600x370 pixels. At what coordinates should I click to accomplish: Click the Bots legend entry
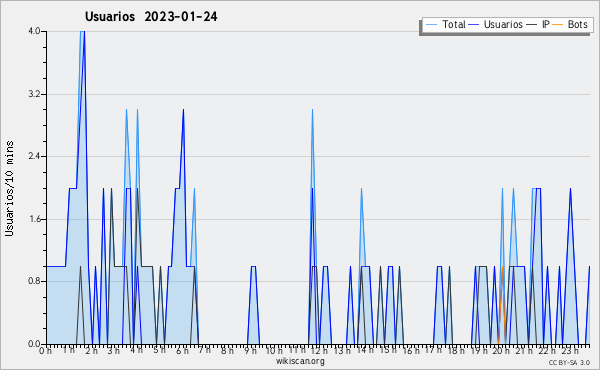tap(570, 24)
